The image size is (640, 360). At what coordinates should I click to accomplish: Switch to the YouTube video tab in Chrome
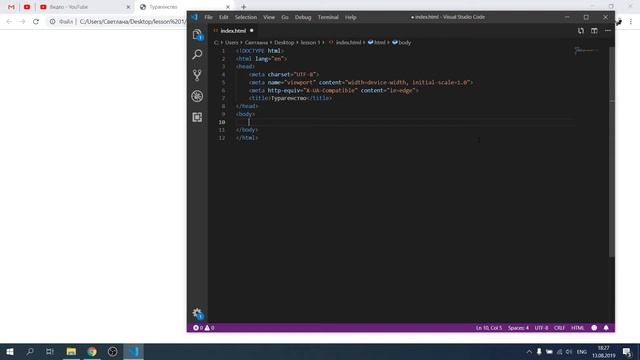84,7
